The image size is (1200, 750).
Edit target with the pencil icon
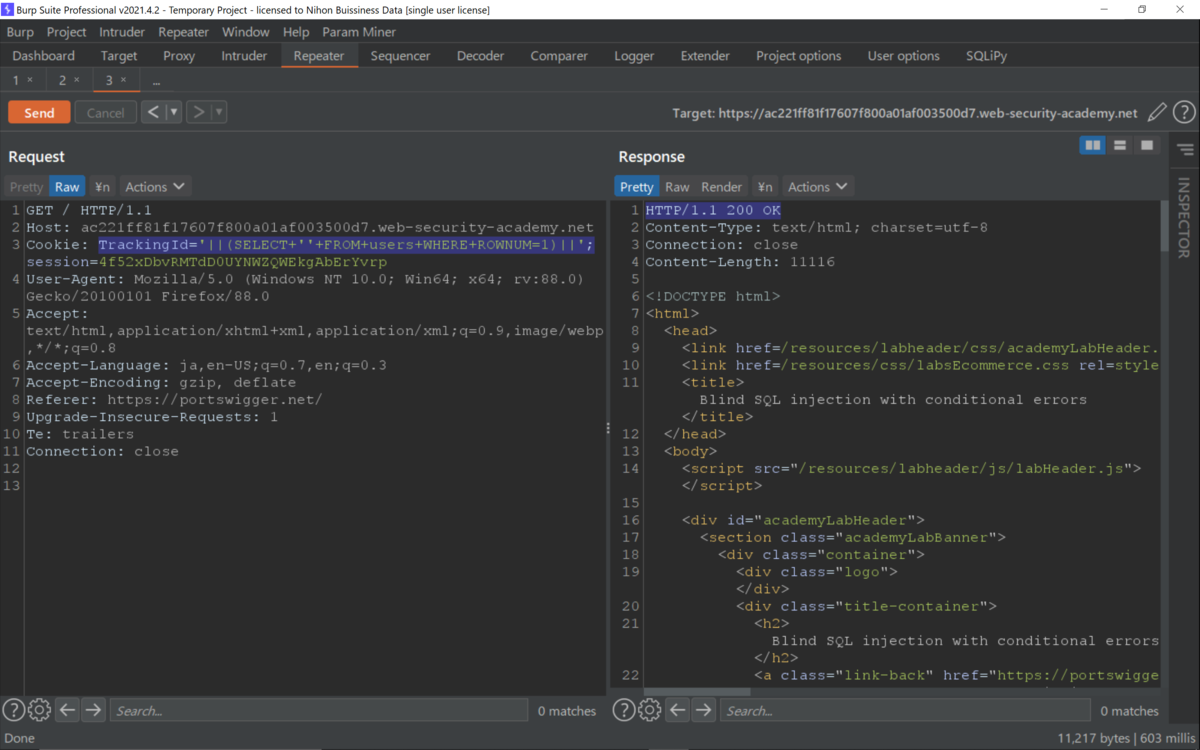coord(1156,112)
